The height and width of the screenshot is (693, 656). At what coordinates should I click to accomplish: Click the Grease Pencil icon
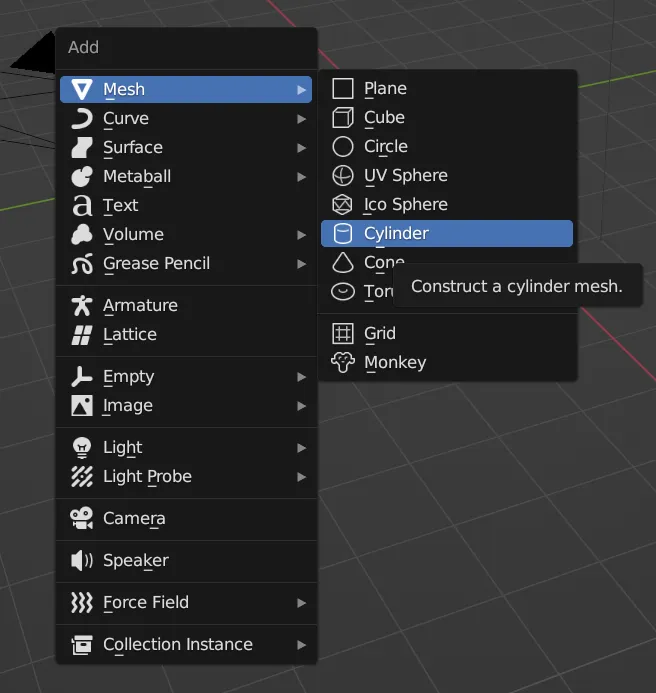tap(82, 263)
